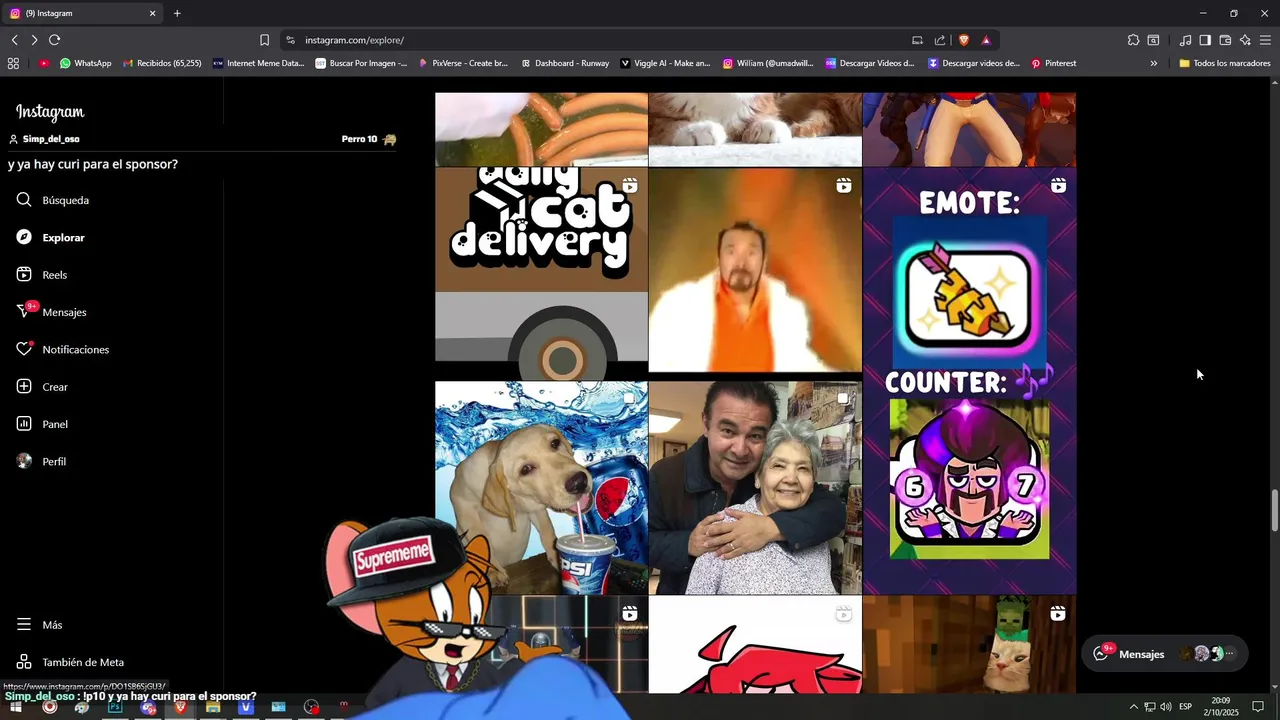This screenshot has height=720, width=1280.
Task: Open Buscar Por Imagen bookmark
Action: (x=361, y=63)
